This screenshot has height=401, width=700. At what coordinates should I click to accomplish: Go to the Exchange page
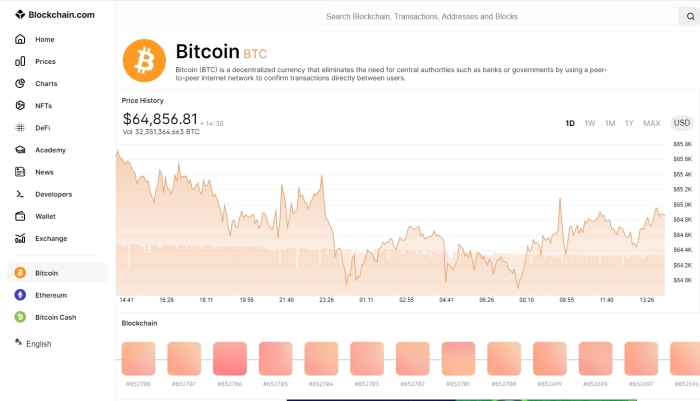(51, 238)
